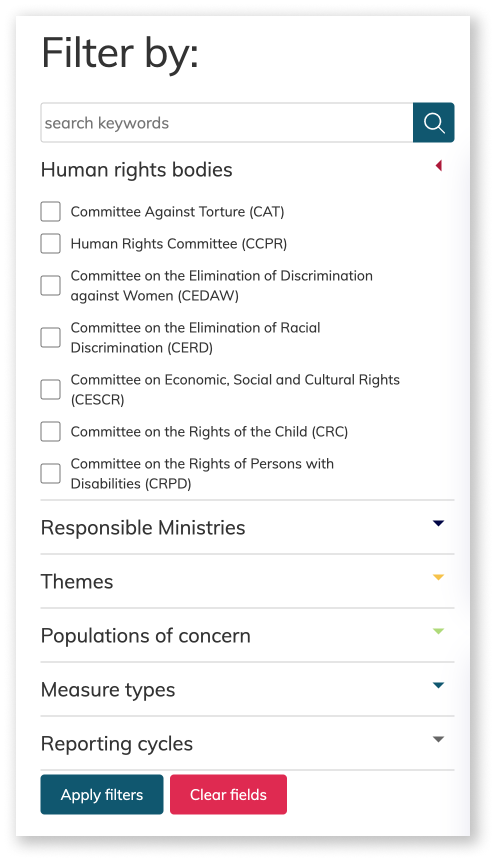Expand Reporting cycles gray arrow
502x863 pixels.
(438, 739)
